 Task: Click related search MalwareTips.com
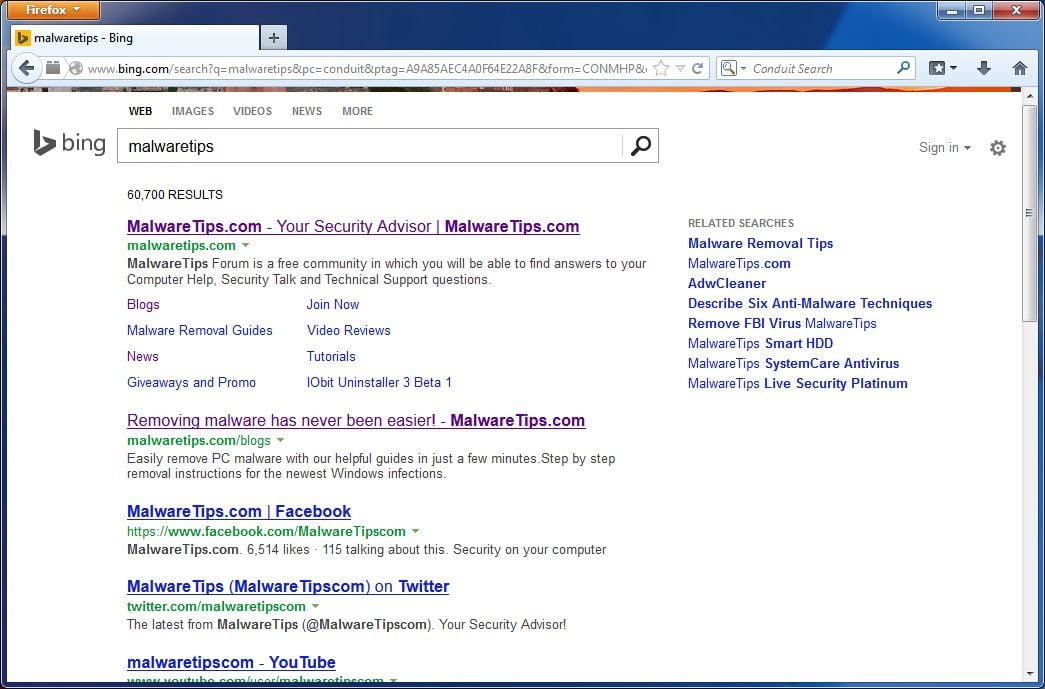739,263
